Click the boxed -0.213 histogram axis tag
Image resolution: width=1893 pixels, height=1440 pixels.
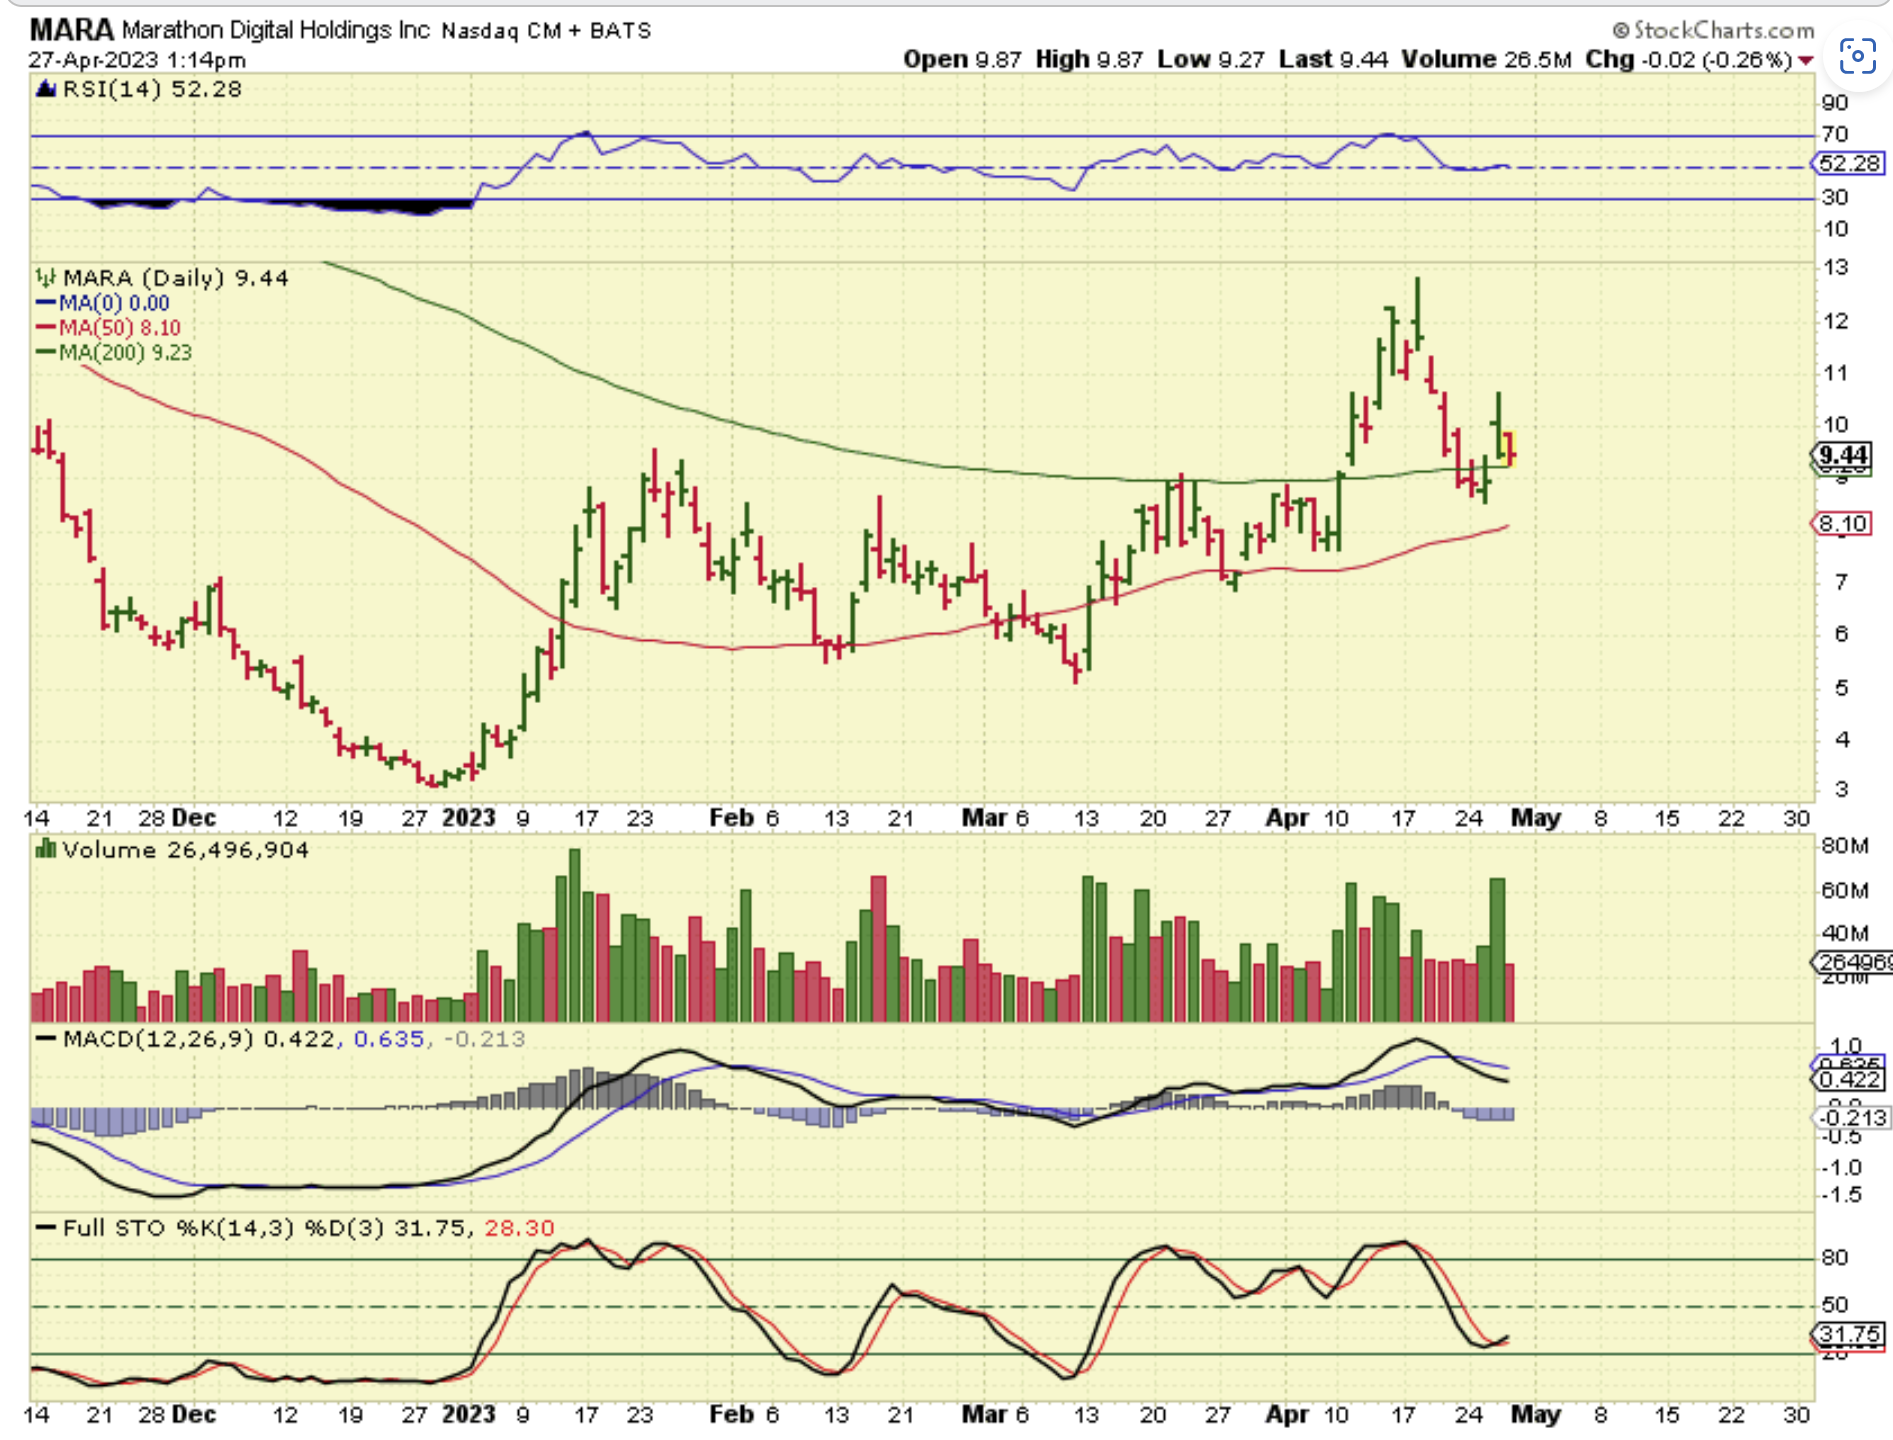[x=1852, y=1117]
